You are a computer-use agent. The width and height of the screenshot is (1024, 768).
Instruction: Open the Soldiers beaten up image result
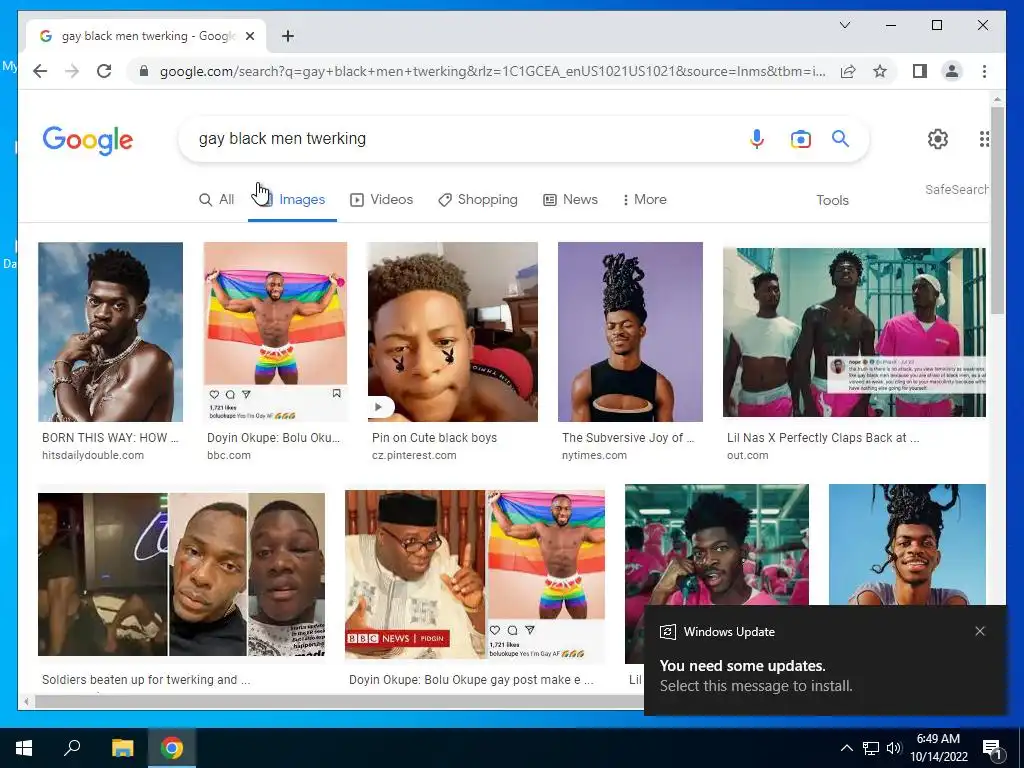[x=182, y=574]
